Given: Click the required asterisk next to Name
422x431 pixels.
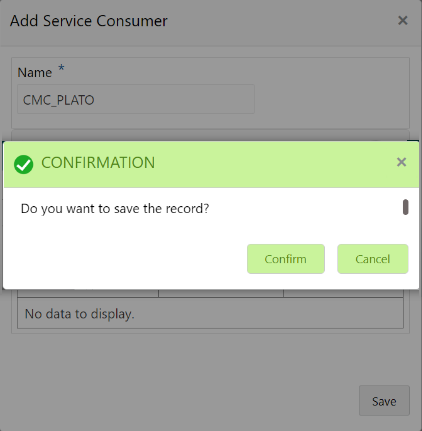Looking at the screenshot, I should coord(61,68).
